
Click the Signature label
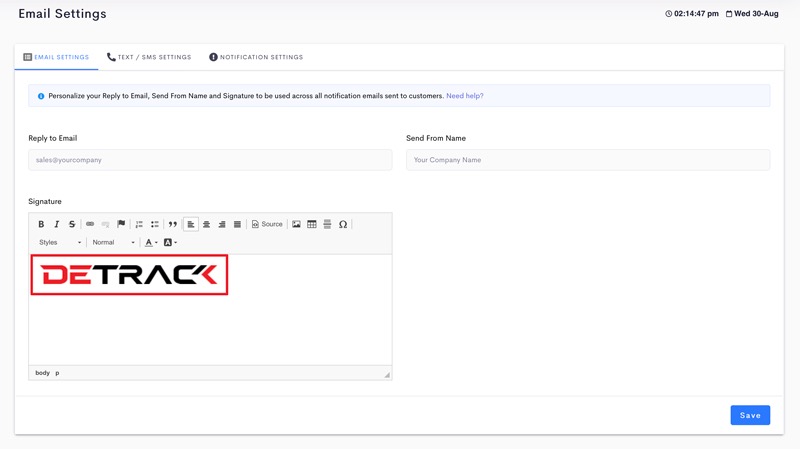(45, 202)
